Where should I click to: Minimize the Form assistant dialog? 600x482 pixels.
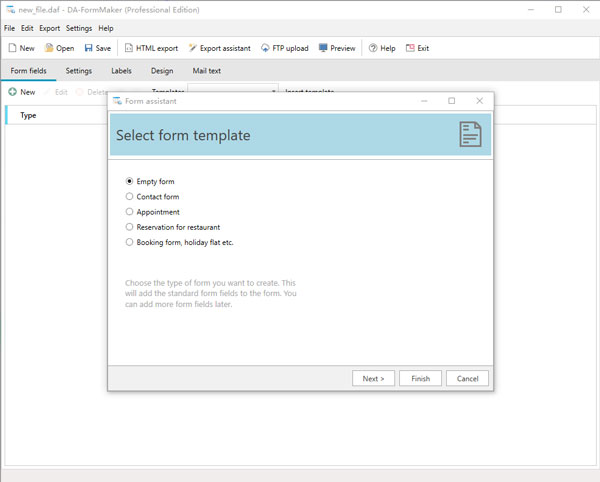coord(424,101)
